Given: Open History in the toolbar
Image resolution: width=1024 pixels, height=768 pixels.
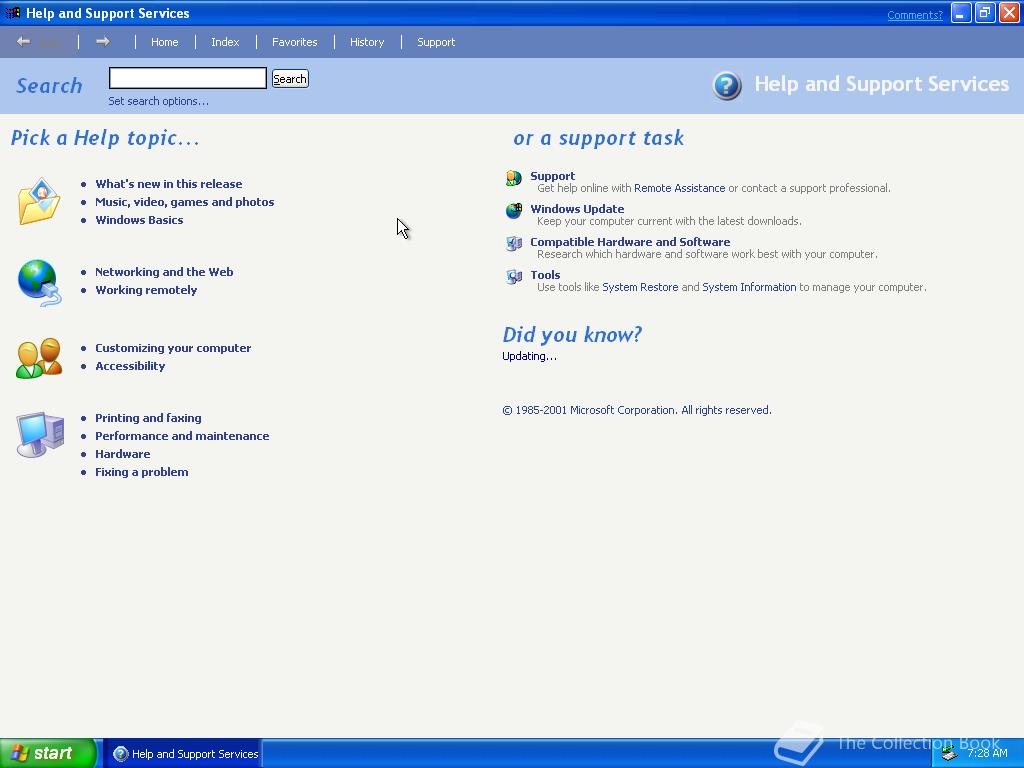Looking at the screenshot, I should tap(367, 42).
